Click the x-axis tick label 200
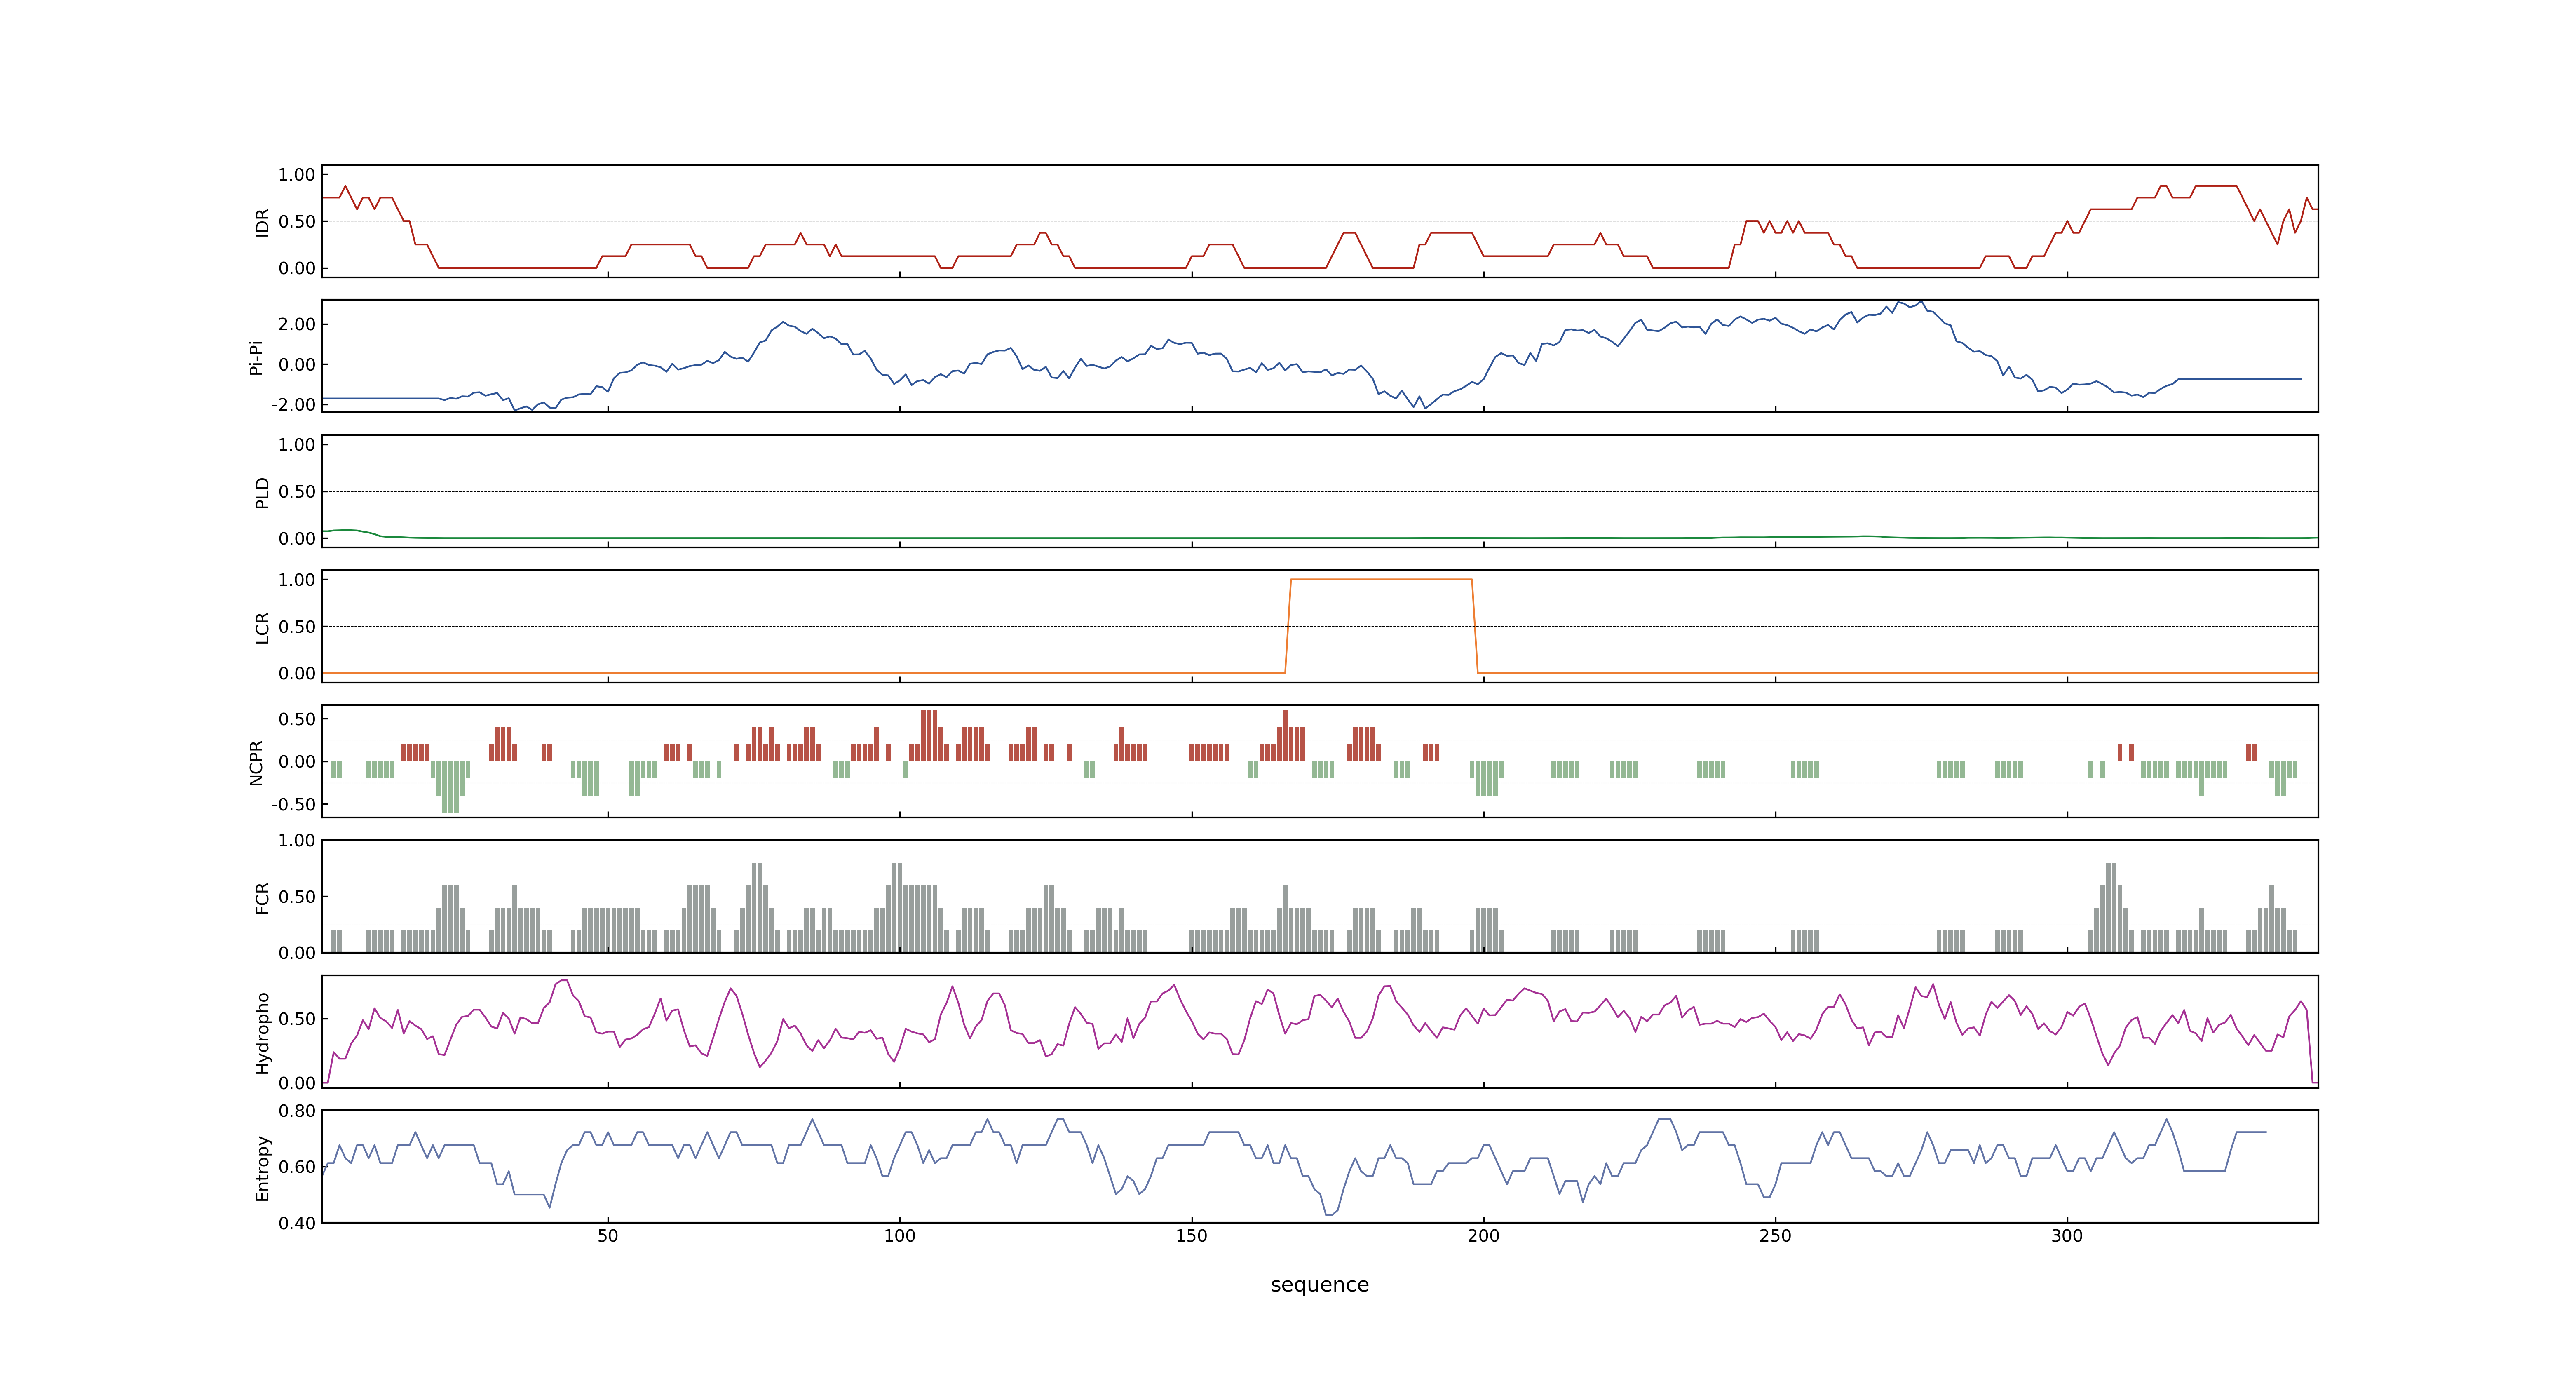The image size is (2576, 1374). click(1483, 1236)
